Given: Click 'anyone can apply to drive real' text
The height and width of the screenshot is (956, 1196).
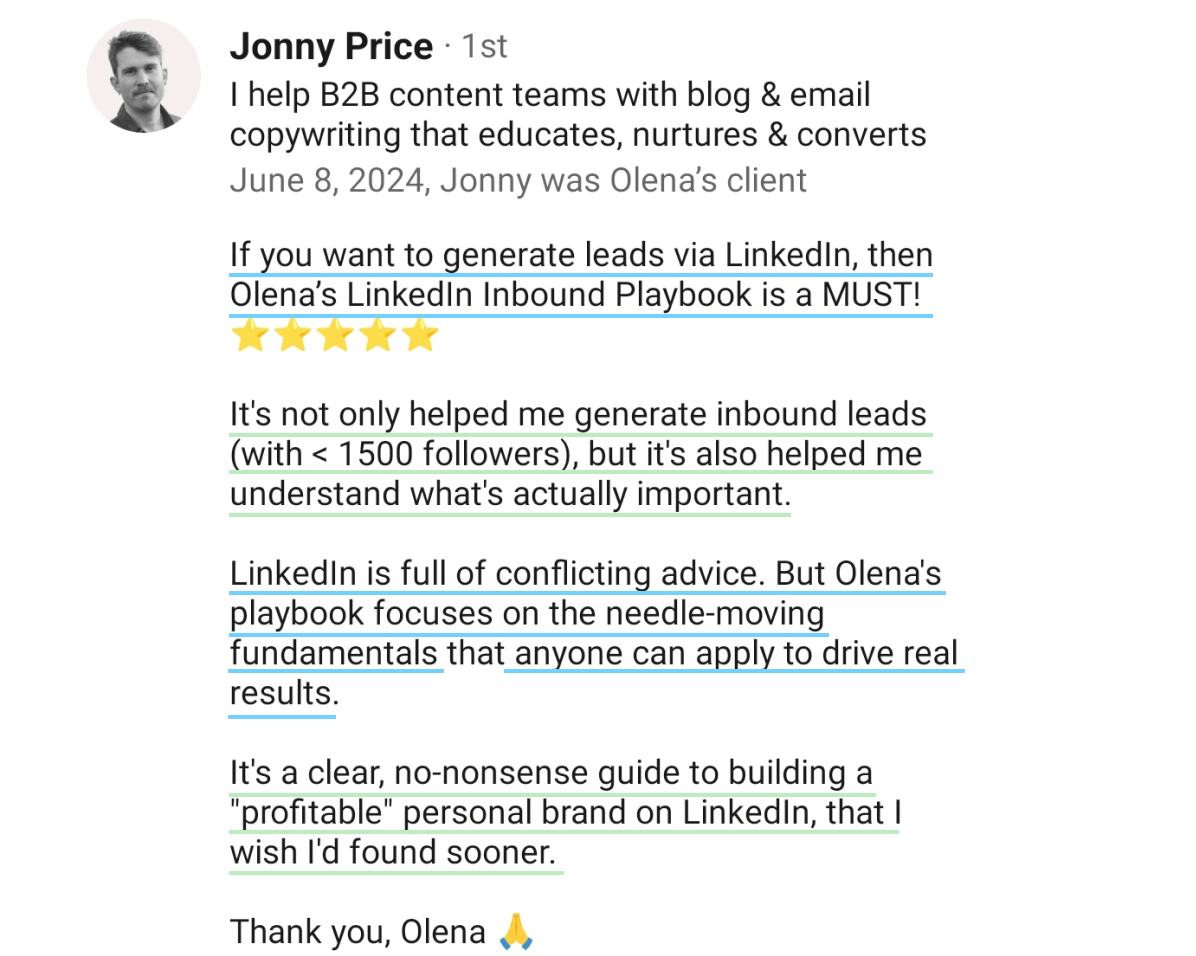Looking at the screenshot, I should [733, 654].
